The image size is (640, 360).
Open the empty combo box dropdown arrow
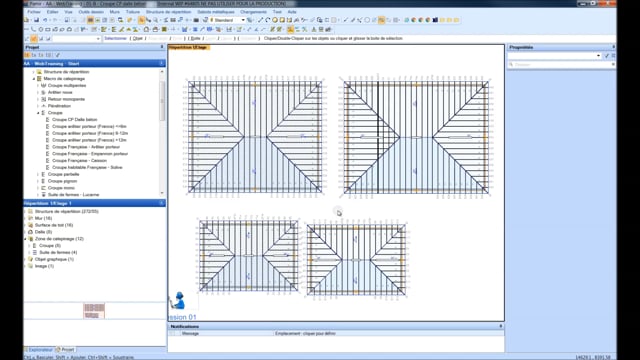tap(98, 39)
